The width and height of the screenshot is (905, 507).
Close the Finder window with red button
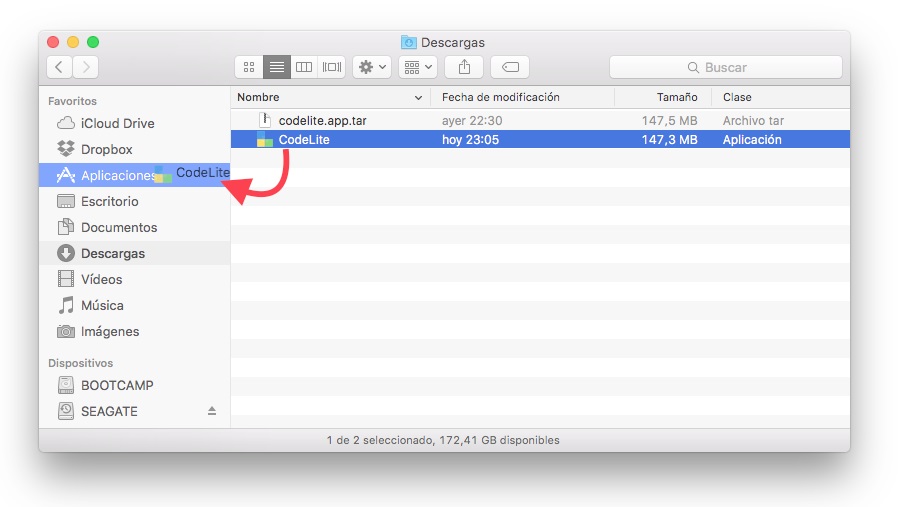tap(53, 42)
